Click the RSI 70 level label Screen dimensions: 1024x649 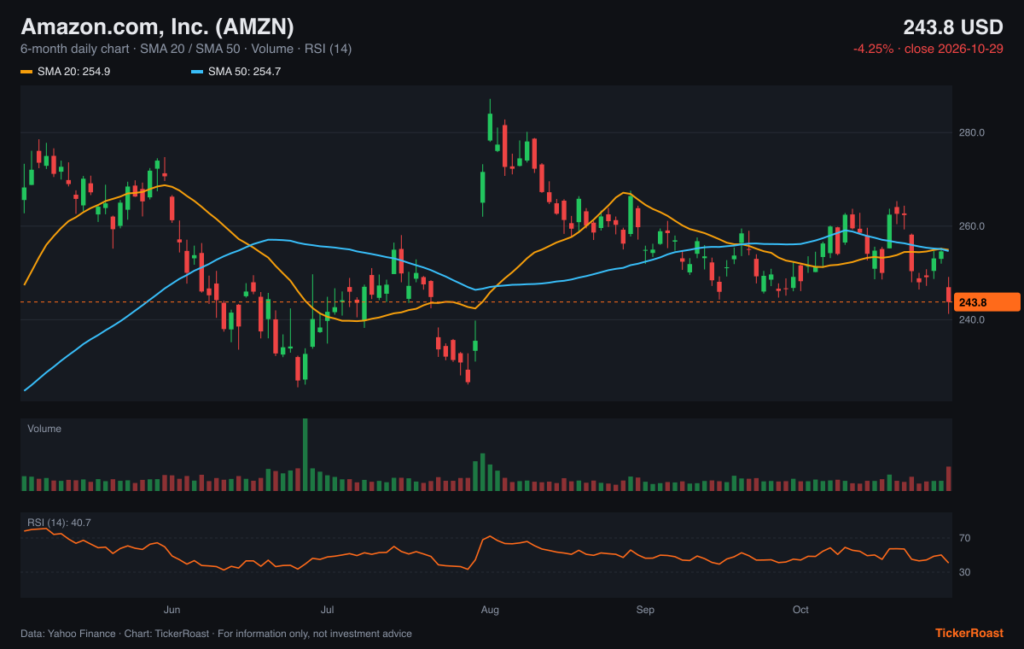point(965,538)
